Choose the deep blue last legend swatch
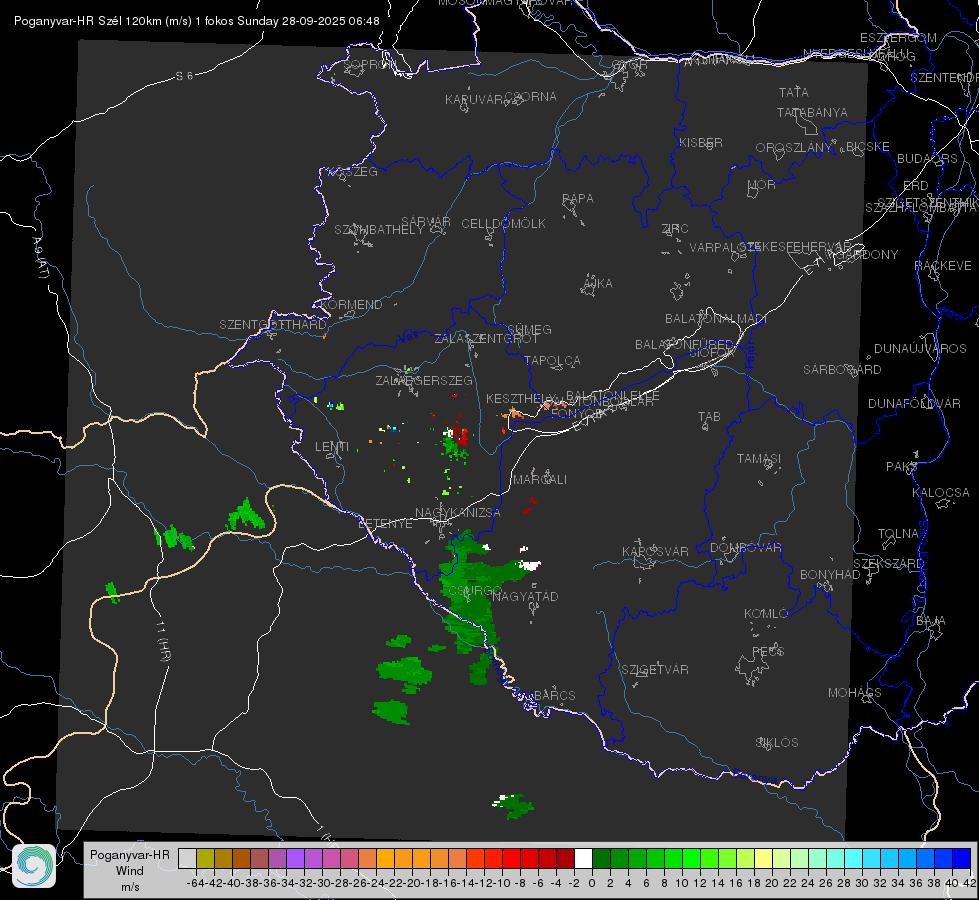 pyautogui.click(x=962, y=859)
